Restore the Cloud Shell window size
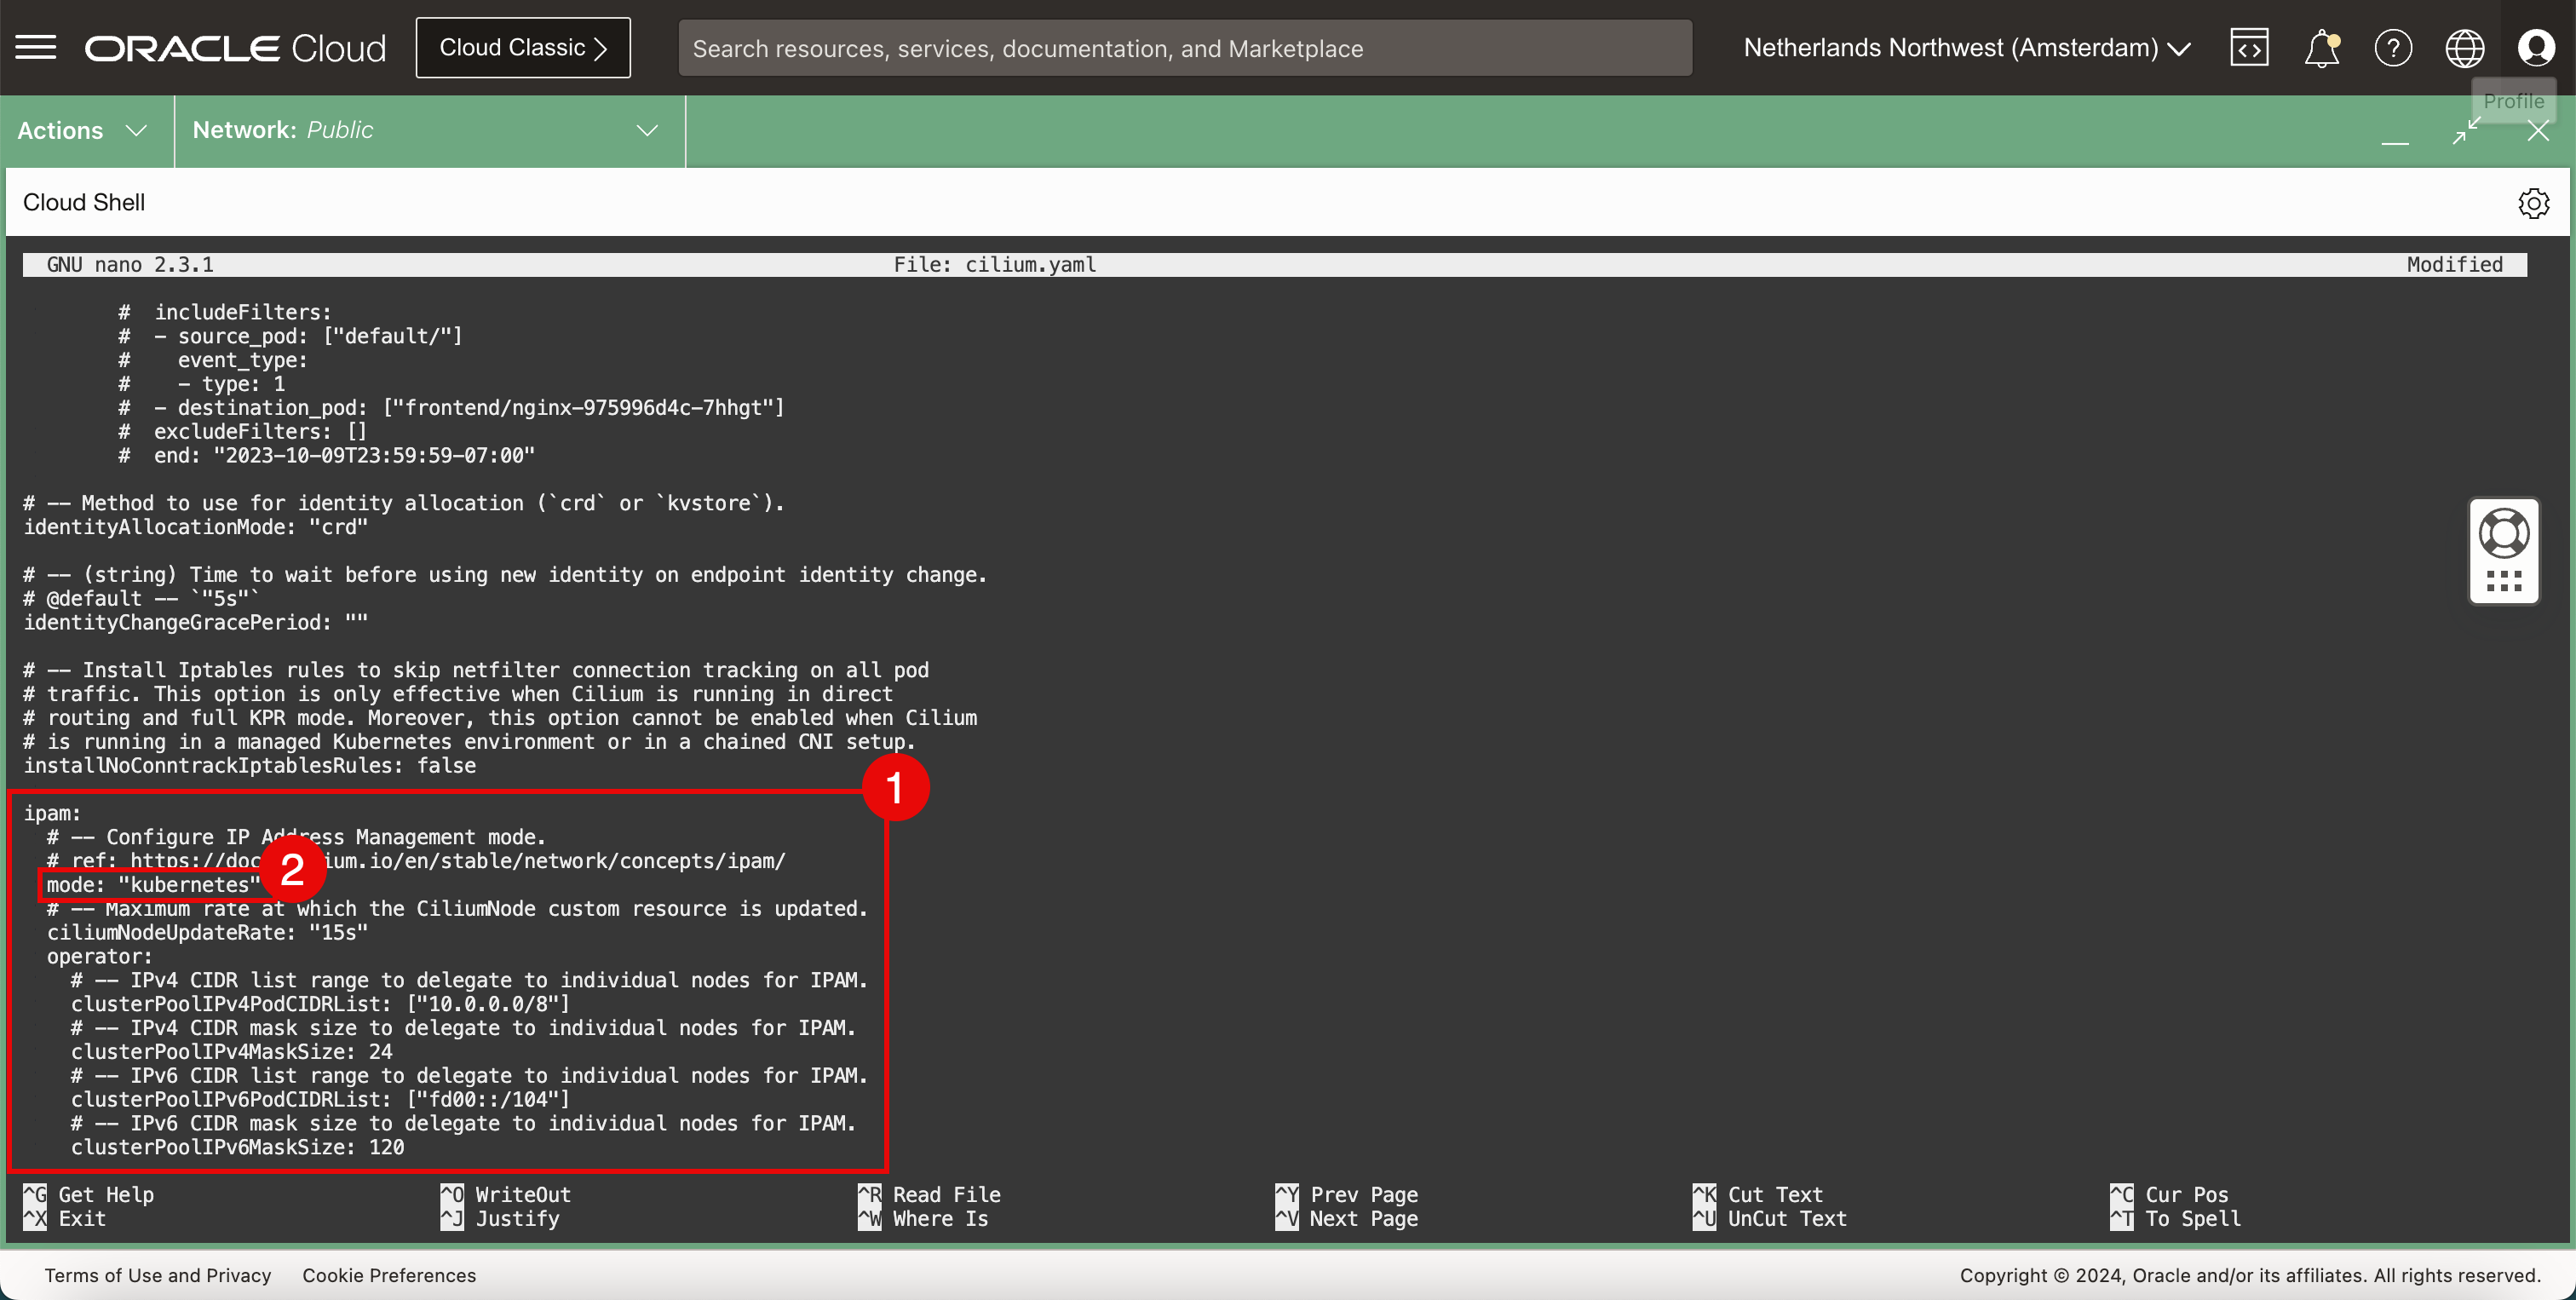This screenshot has height=1300, width=2576. point(2467,130)
